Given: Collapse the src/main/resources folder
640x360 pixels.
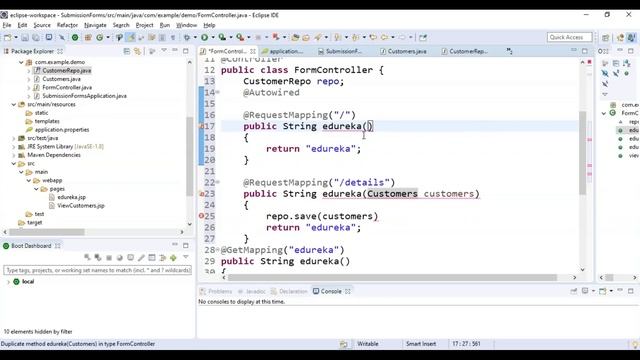Looking at the screenshot, I should [x=14, y=104].
